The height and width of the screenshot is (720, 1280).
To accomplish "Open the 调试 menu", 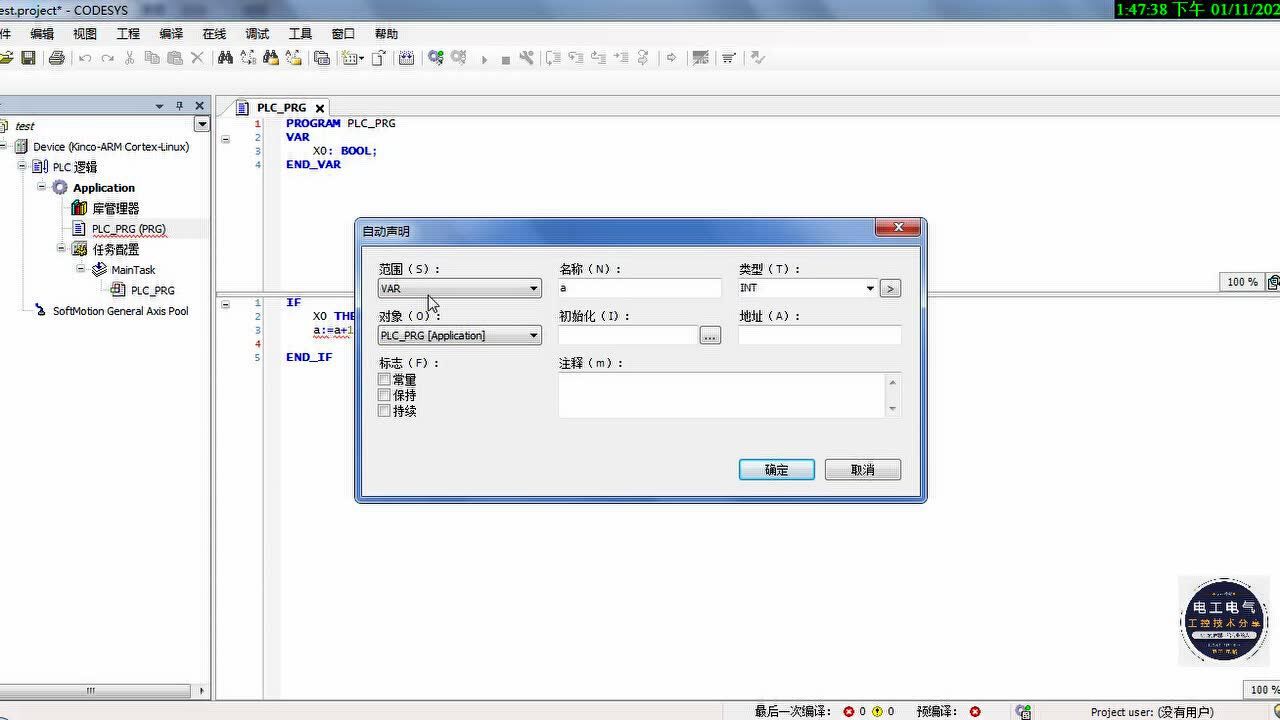I will (256, 33).
